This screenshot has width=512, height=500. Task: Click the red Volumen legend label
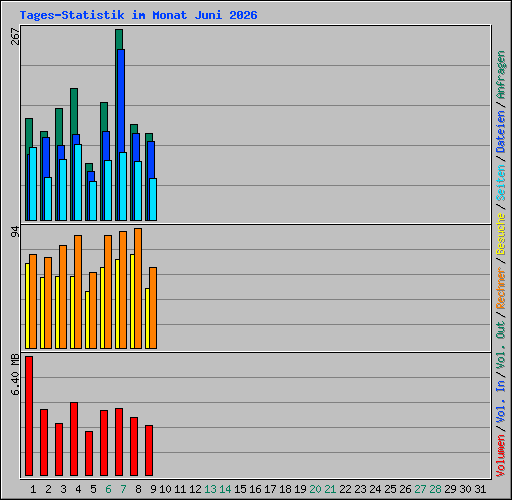click(501, 455)
